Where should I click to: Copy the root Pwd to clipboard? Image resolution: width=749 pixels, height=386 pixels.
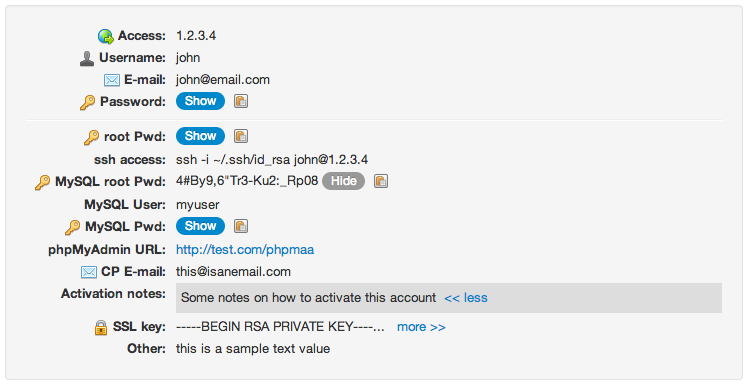[241, 136]
